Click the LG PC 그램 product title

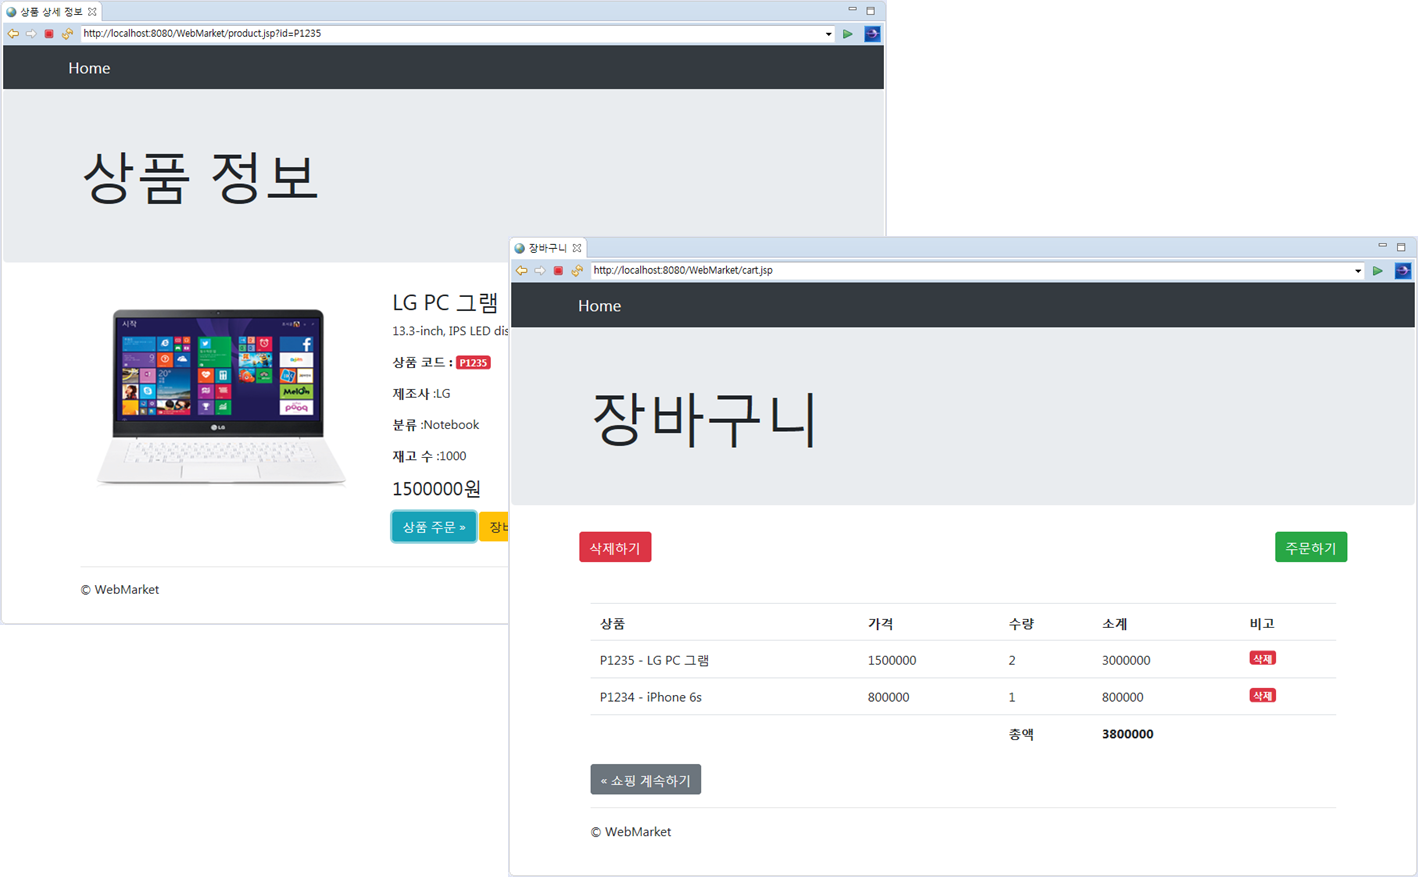[x=445, y=303]
